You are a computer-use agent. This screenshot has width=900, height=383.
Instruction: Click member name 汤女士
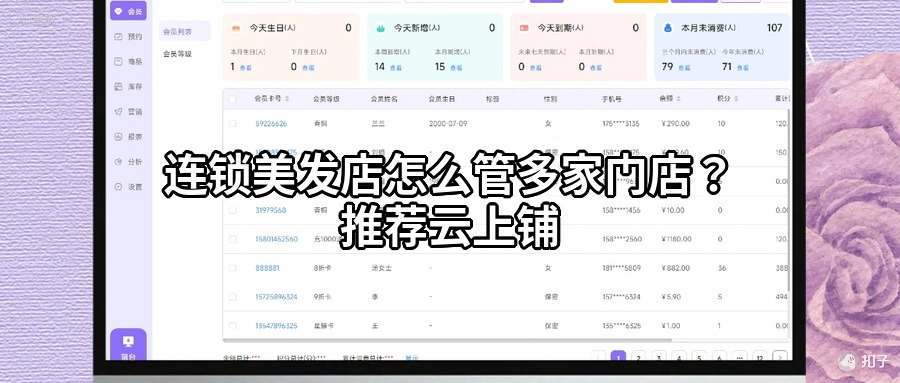click(x=381, y=268)
